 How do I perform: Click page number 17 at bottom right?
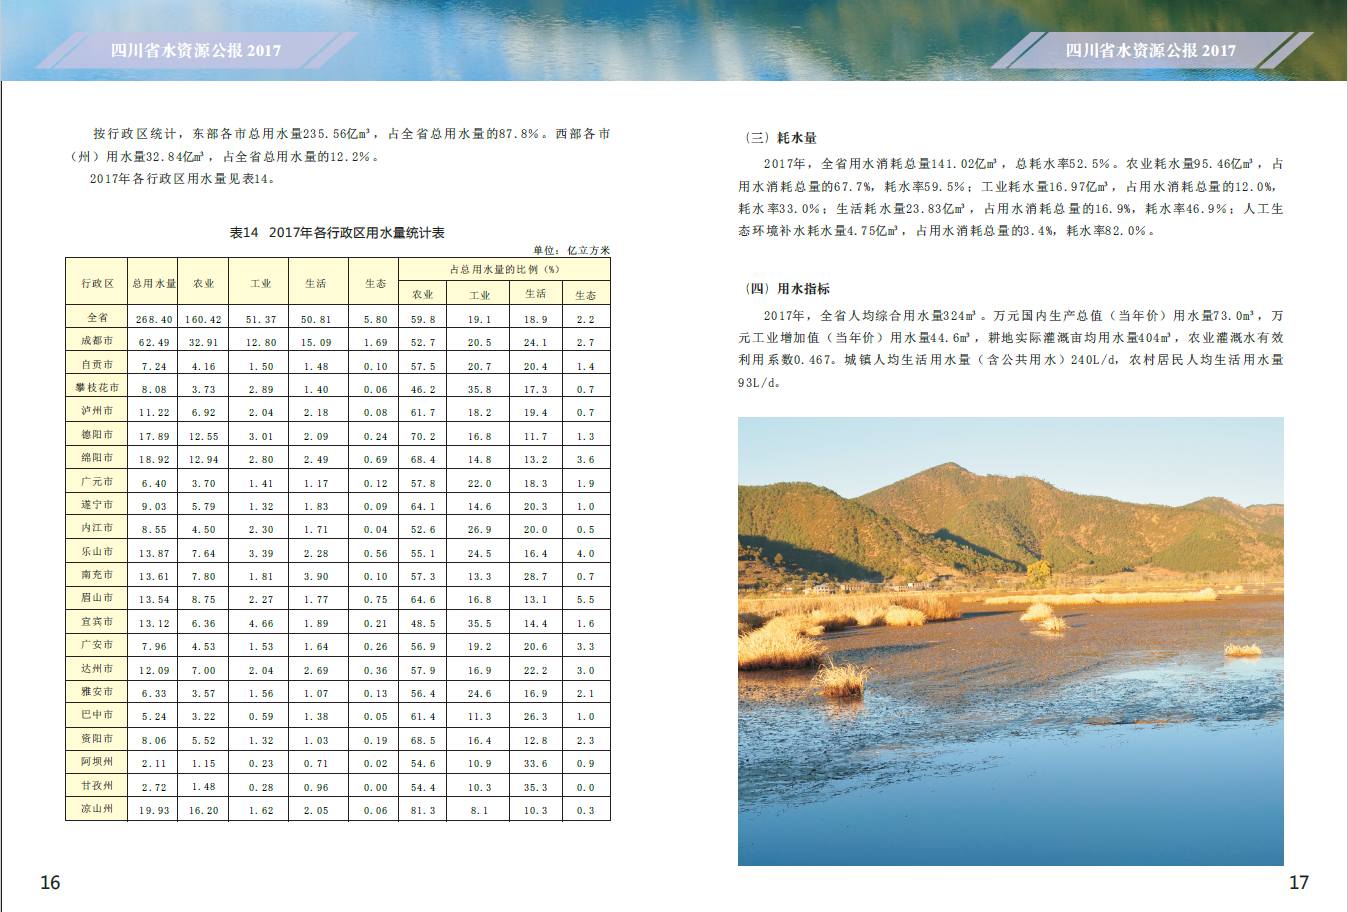point(1298,882)
